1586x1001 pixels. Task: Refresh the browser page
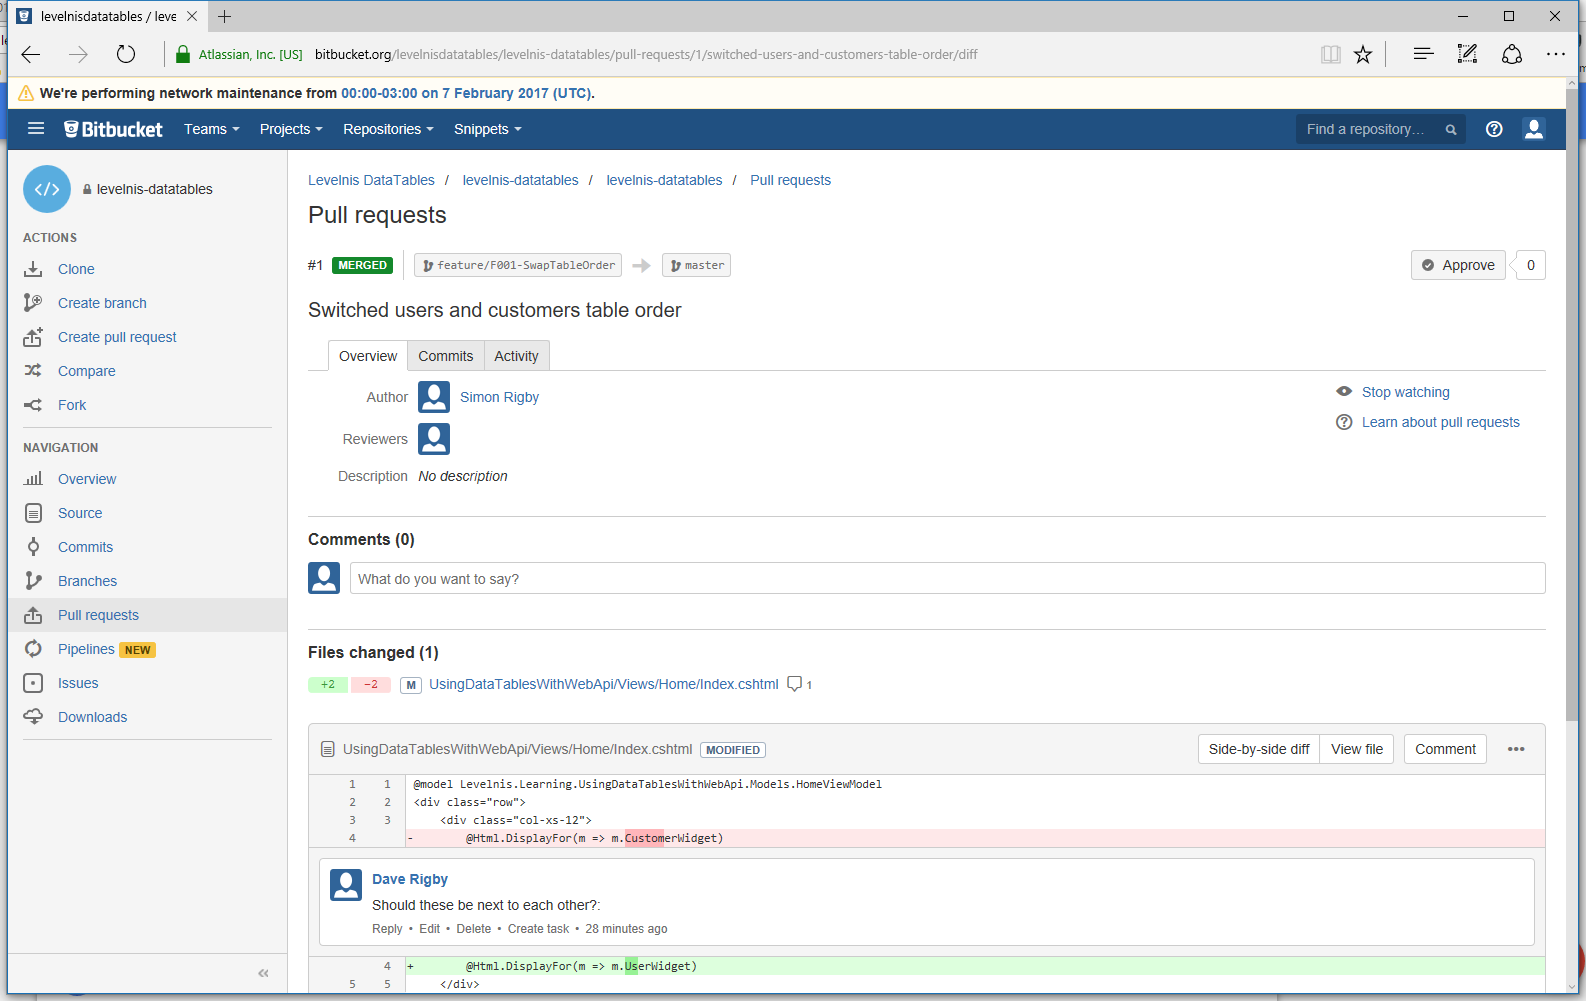click(x=125, y=54)
